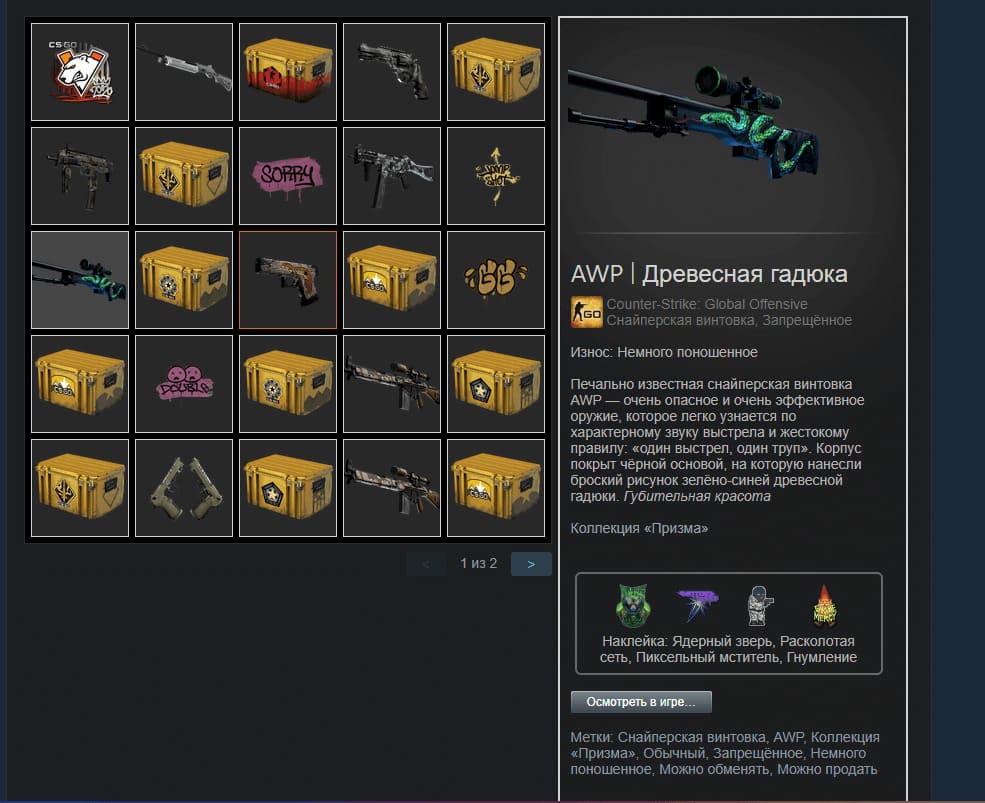985x803 pixels.
Task: Select the gold arrow shot graffiti
Action: (x=496, y=176)
